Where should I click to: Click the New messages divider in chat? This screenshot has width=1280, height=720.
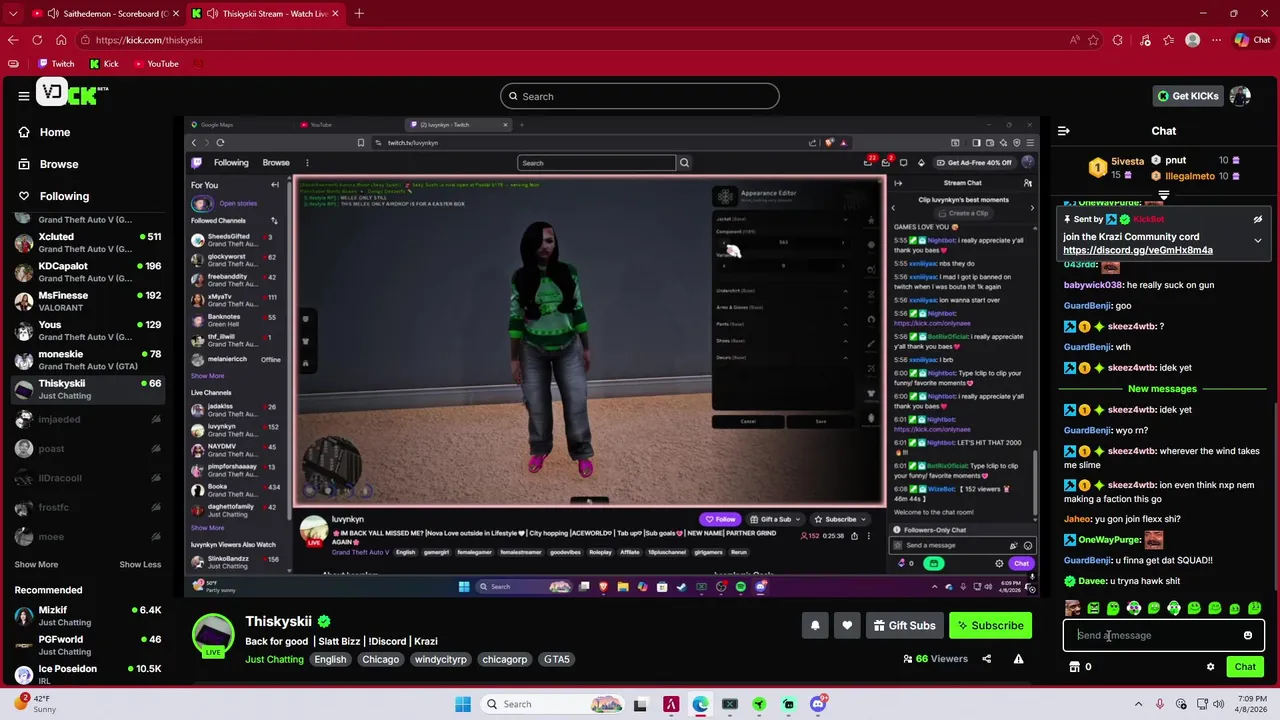pyautogui.click(x=1162, y=389)
